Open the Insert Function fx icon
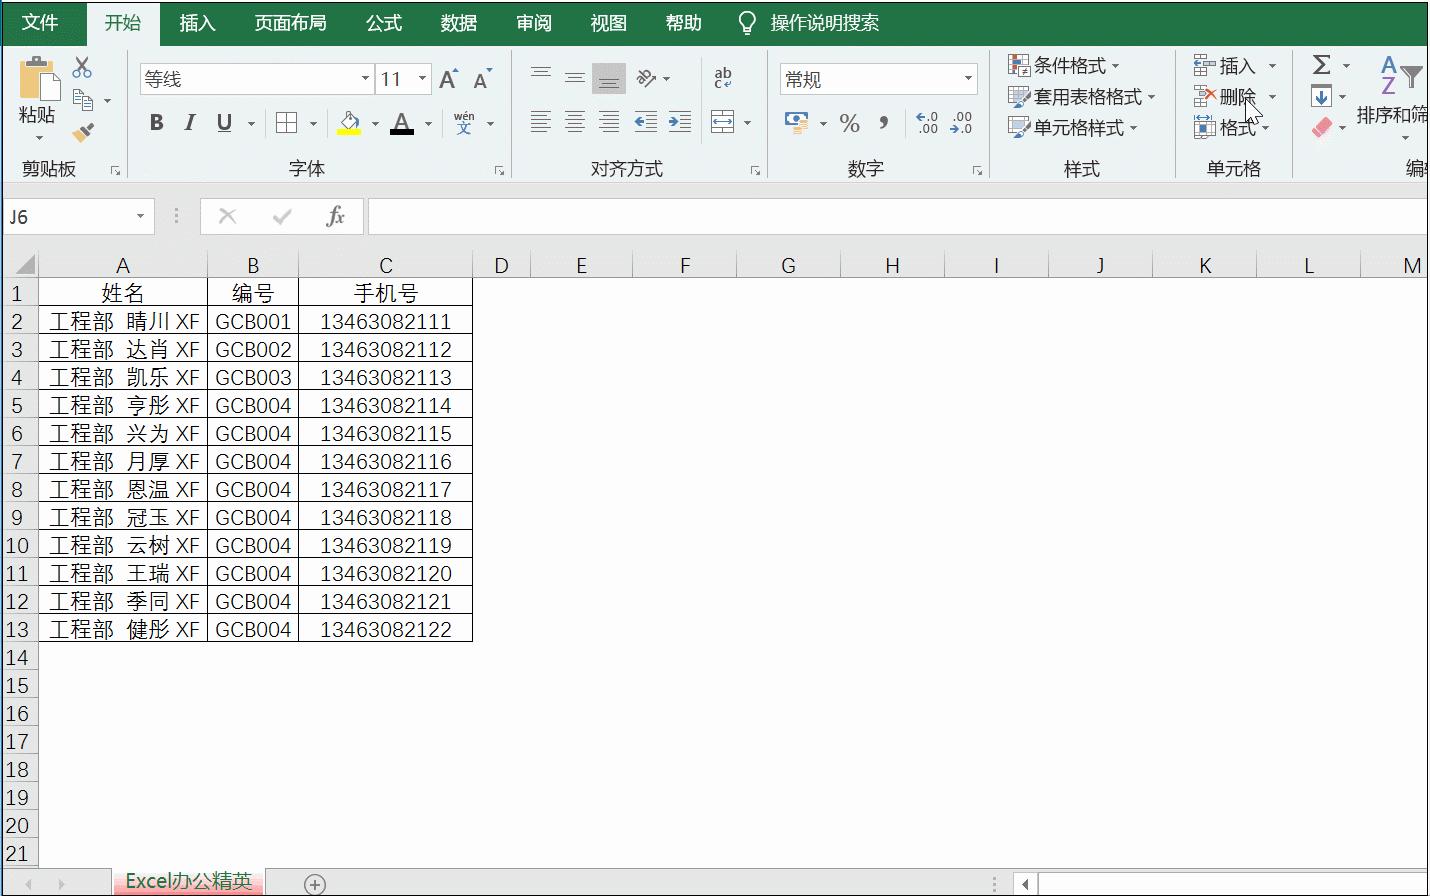Screen dimensions: 1430x896 334,216
